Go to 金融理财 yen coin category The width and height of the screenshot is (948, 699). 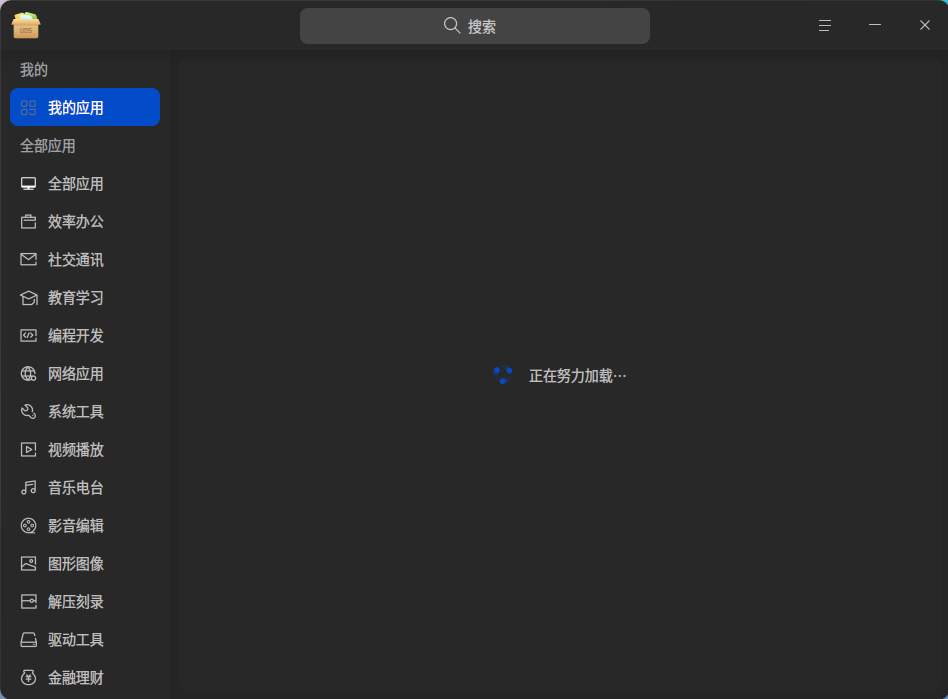[x=85, y=678]
